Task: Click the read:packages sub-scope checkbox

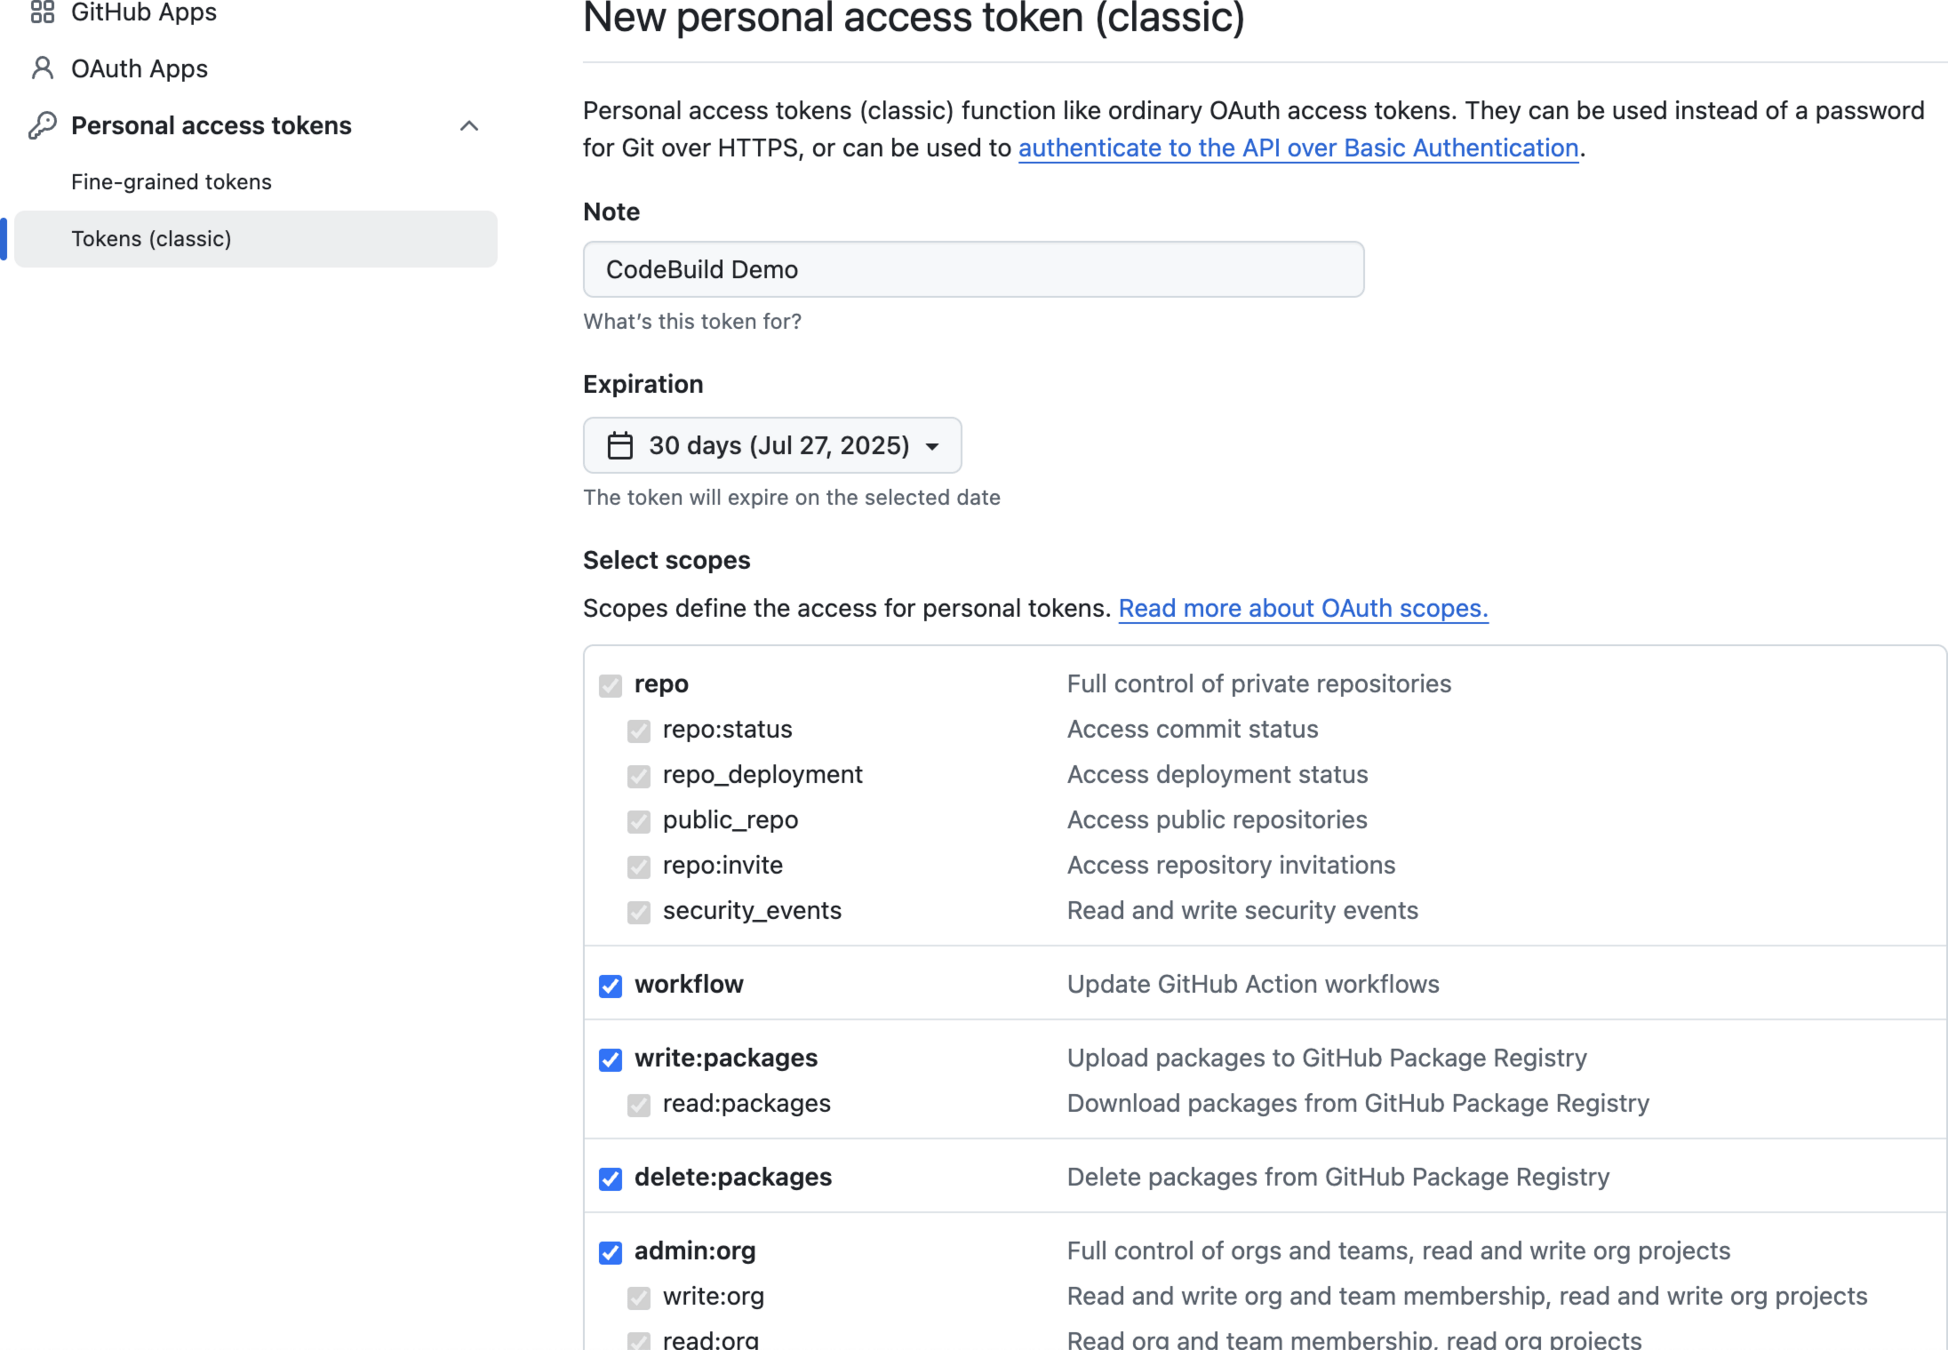Action: [638, 1105]
